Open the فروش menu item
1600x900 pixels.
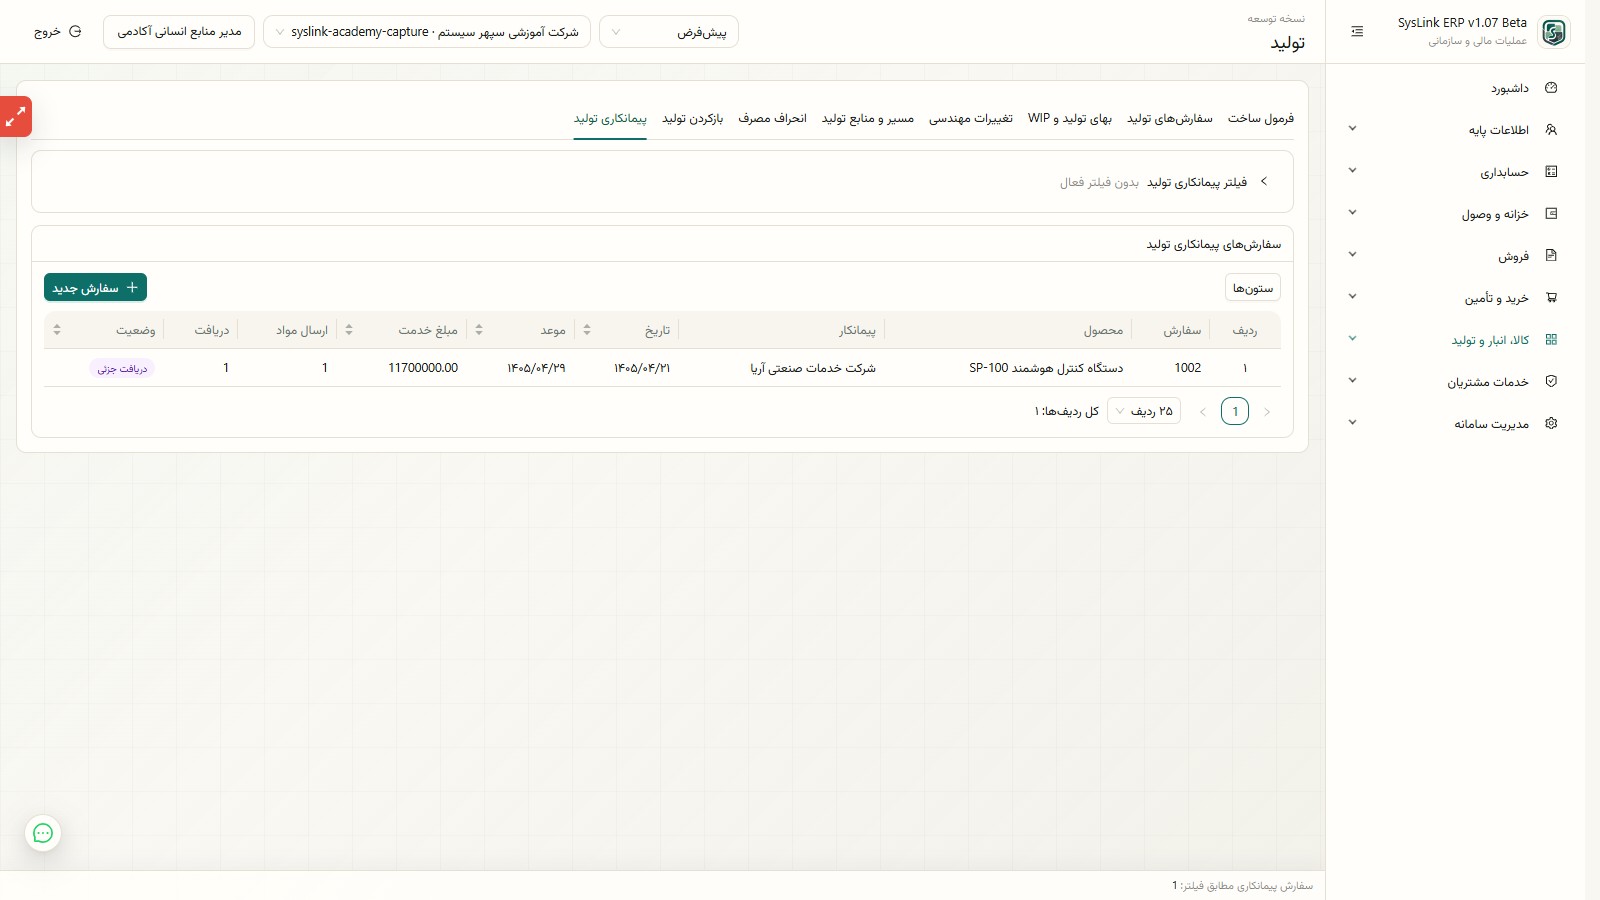[x=1456, y=256]
